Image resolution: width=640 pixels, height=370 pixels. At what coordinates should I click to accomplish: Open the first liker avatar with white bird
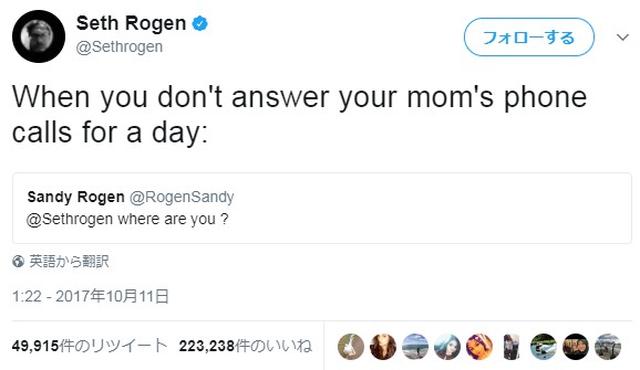[351, 347]
